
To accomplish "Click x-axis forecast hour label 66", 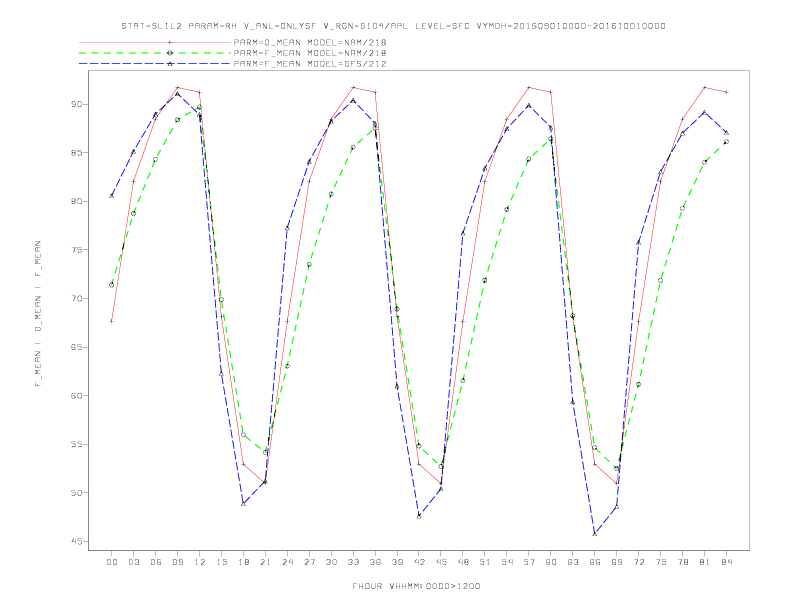I will (x=595, y=562).
